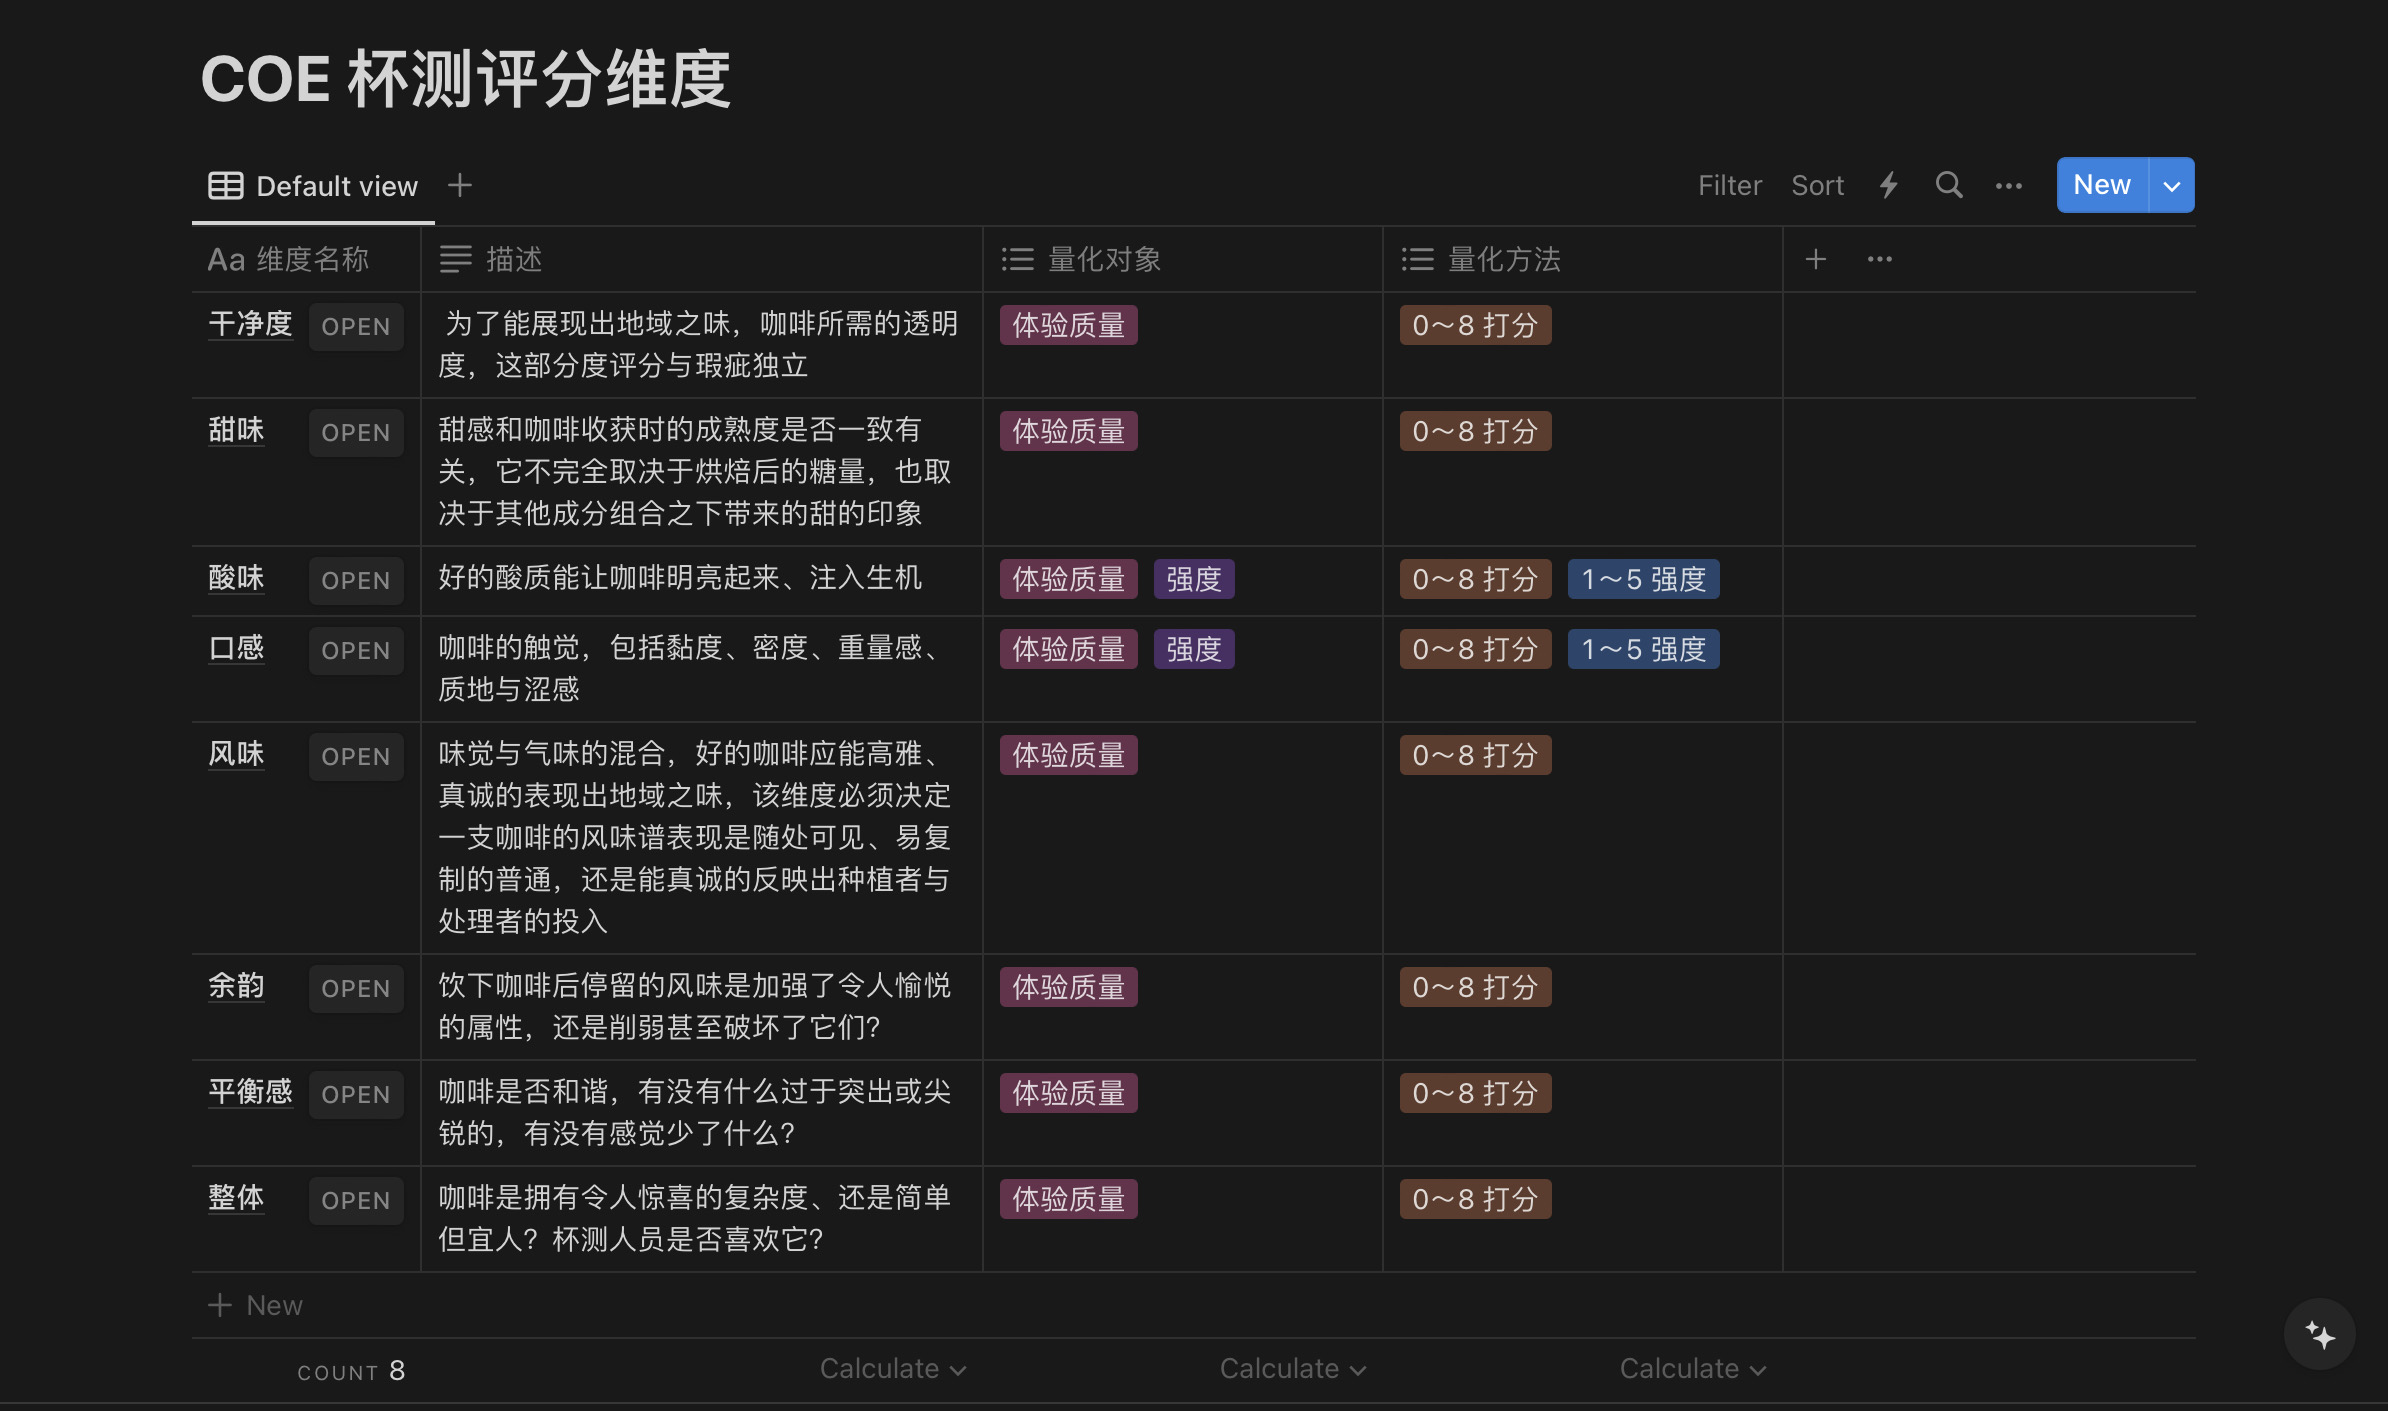2388x1411 pixels.
Task: Open Calculate dropdown under 描述 column
Action: click(892, 1368)
